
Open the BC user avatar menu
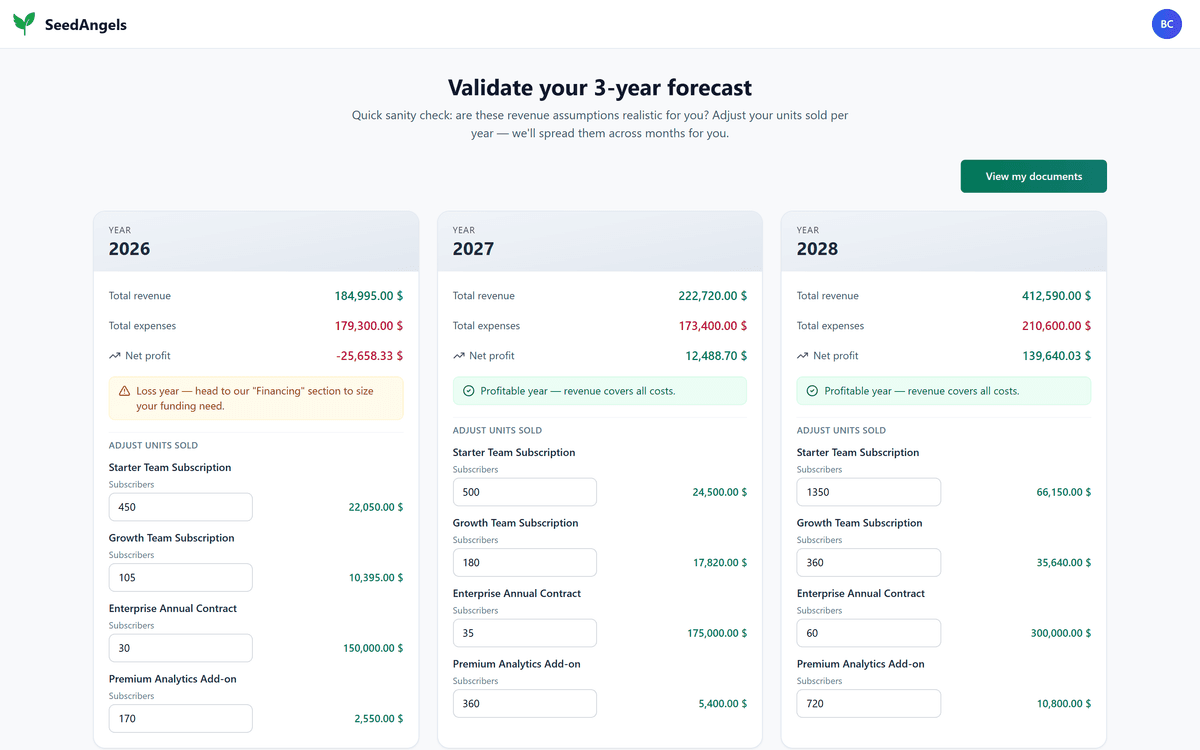tap(1167, 24)
